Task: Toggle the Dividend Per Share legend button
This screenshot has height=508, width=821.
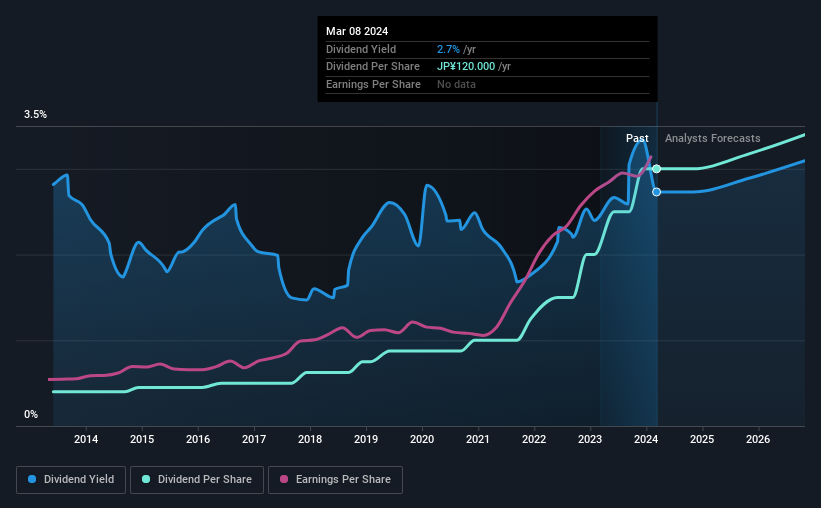Action: point(197,480)
